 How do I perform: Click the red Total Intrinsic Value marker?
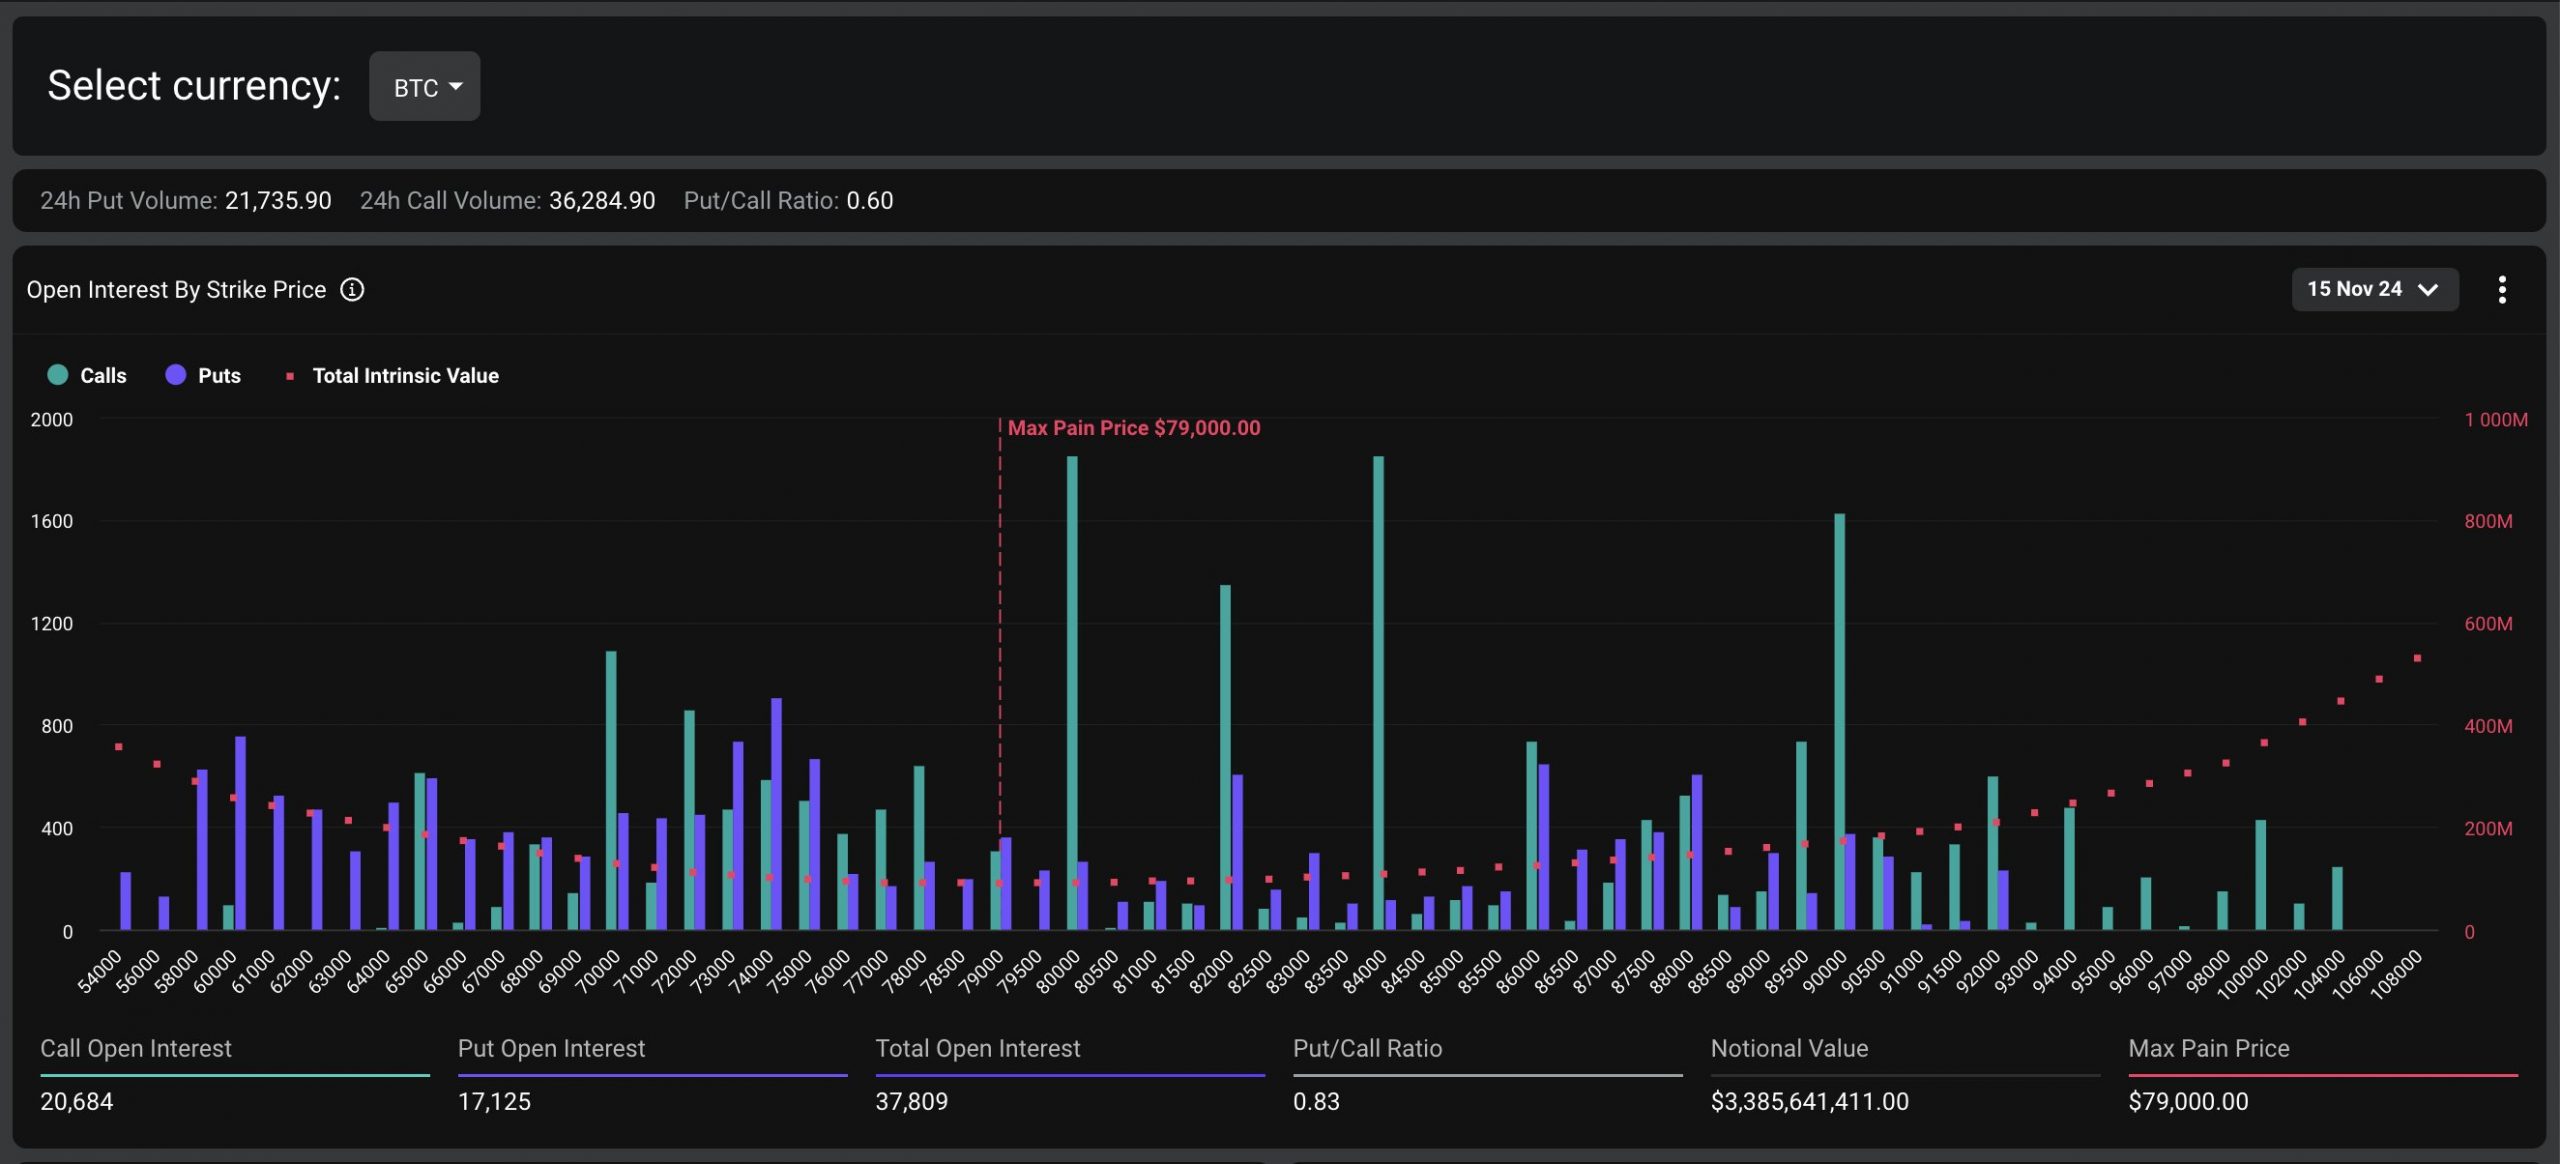pyautogui.click(x=290, y=377)
